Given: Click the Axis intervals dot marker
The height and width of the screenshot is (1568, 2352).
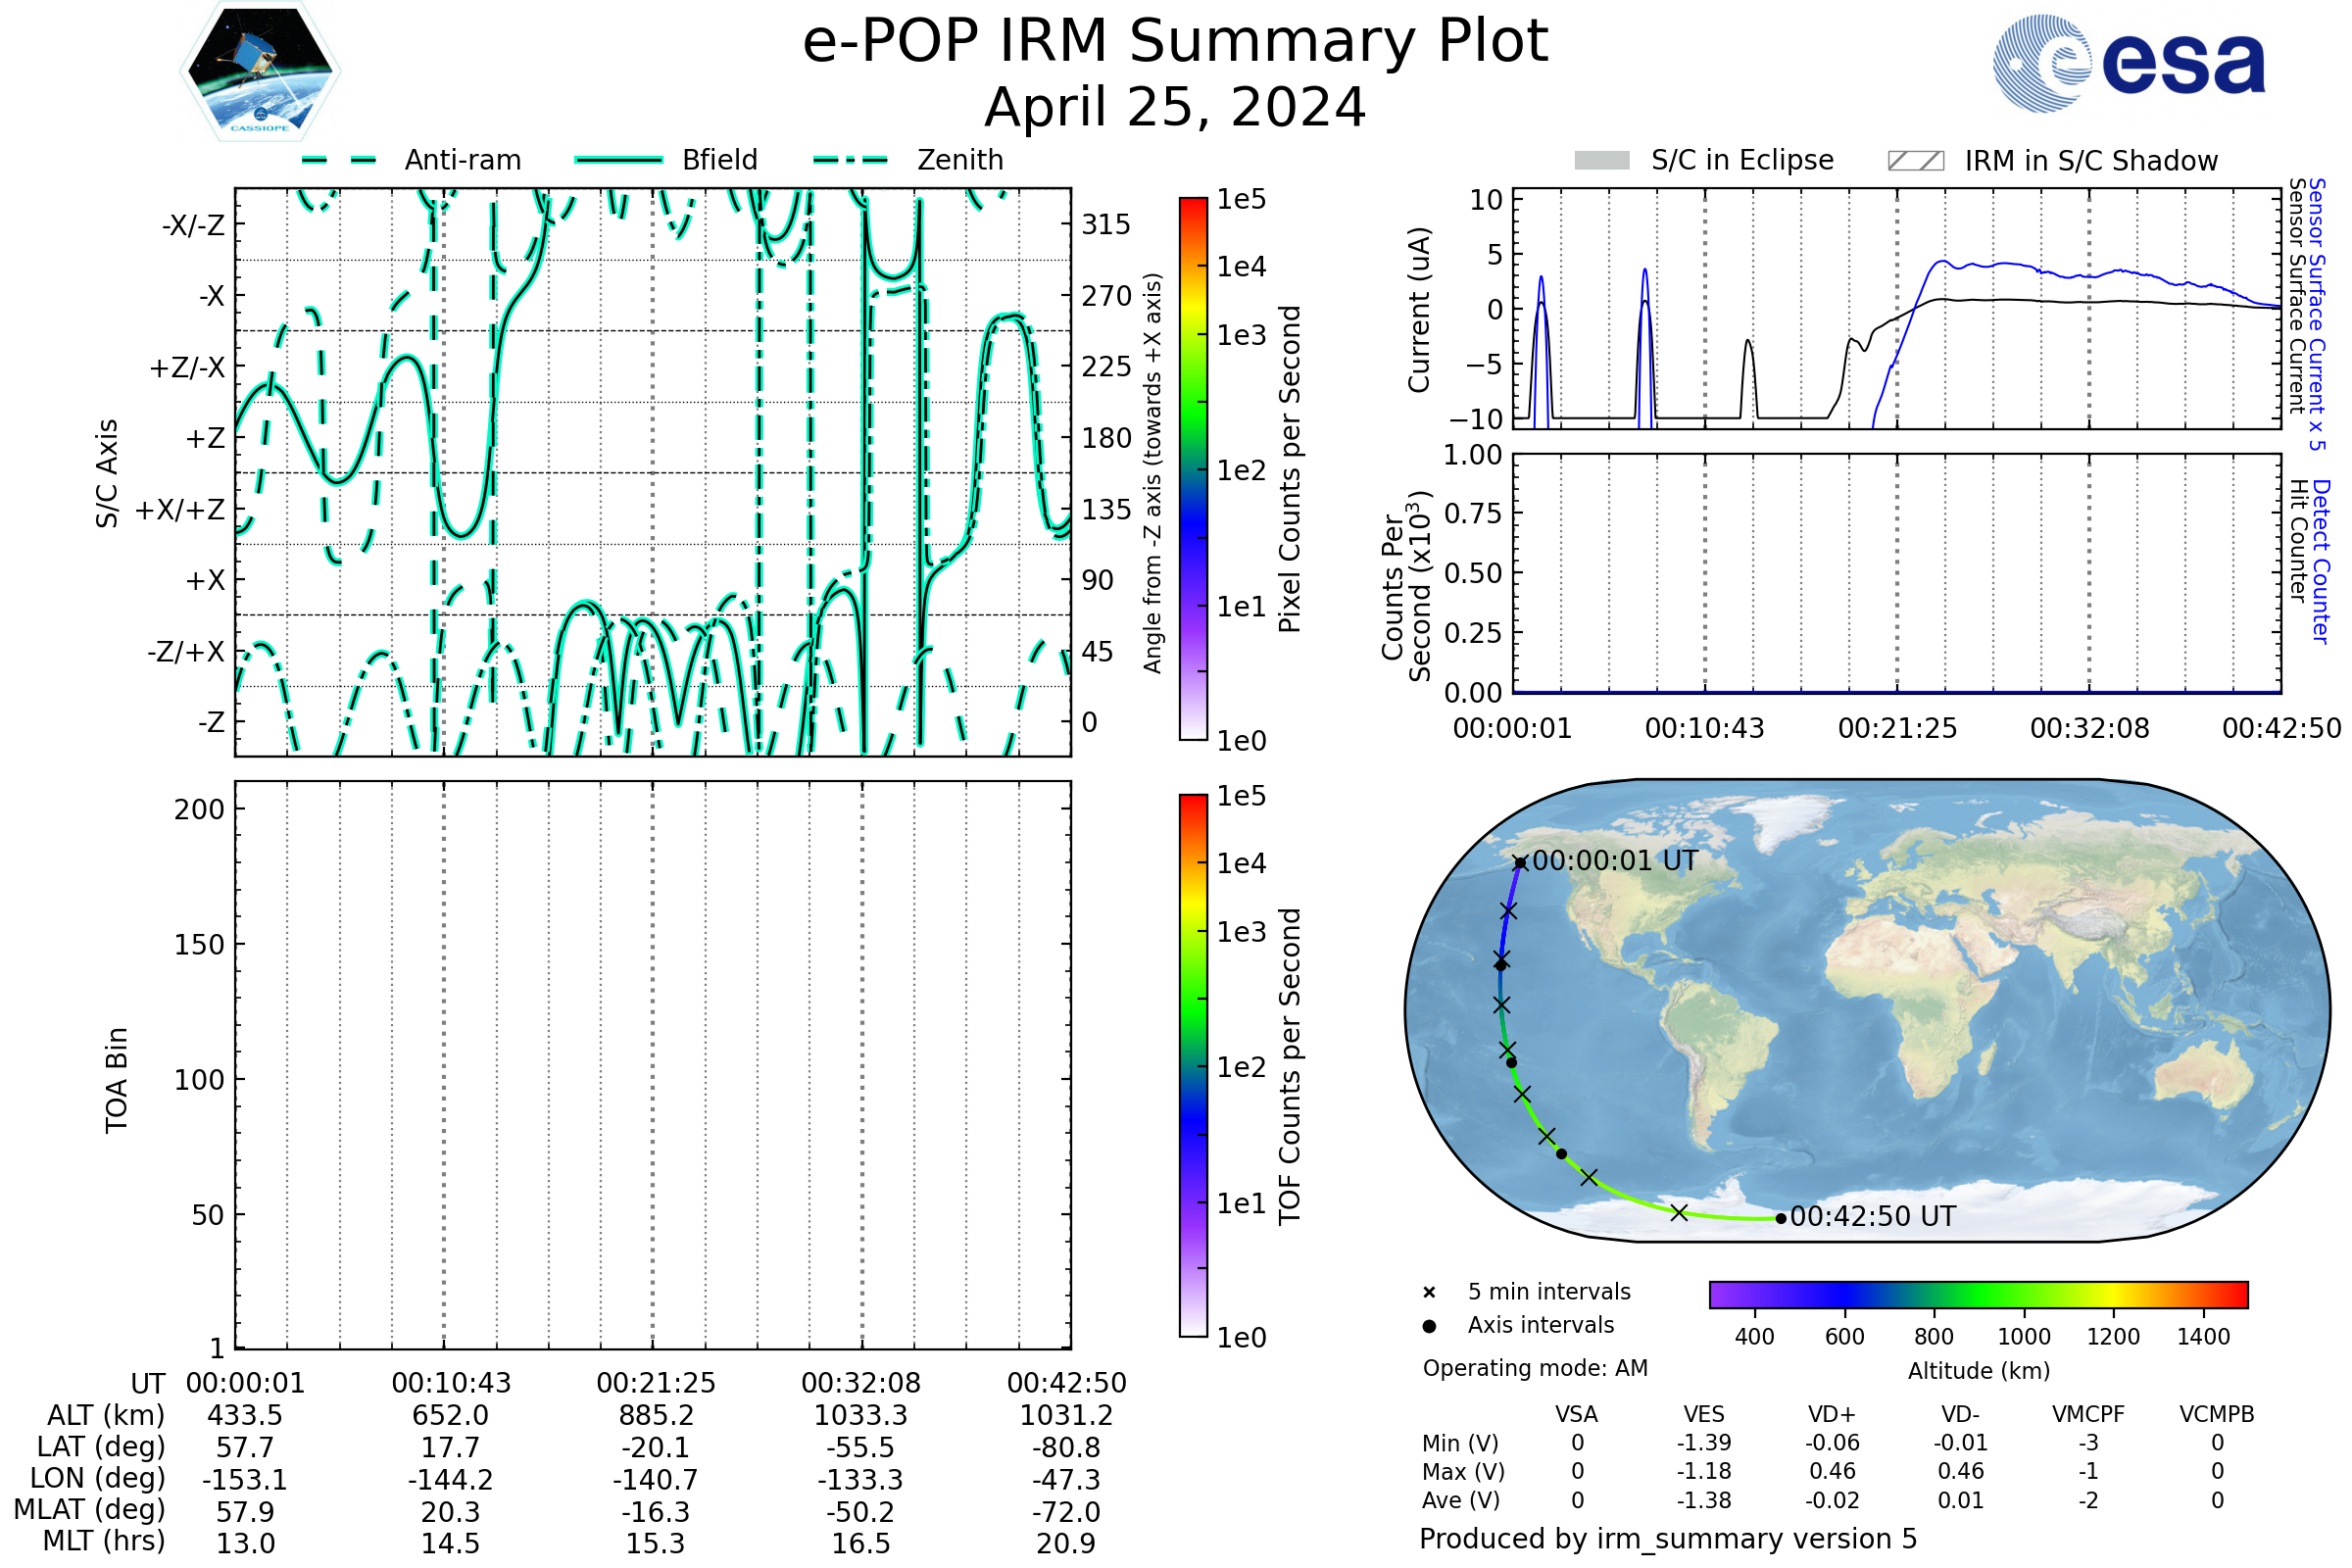Looking at the screenshot, I should [1429, 1326].
